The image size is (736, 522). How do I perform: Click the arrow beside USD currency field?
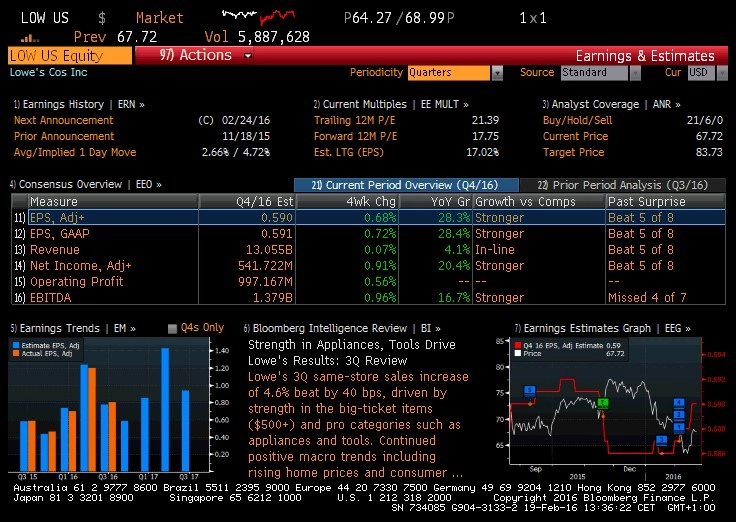coord(722,73)
